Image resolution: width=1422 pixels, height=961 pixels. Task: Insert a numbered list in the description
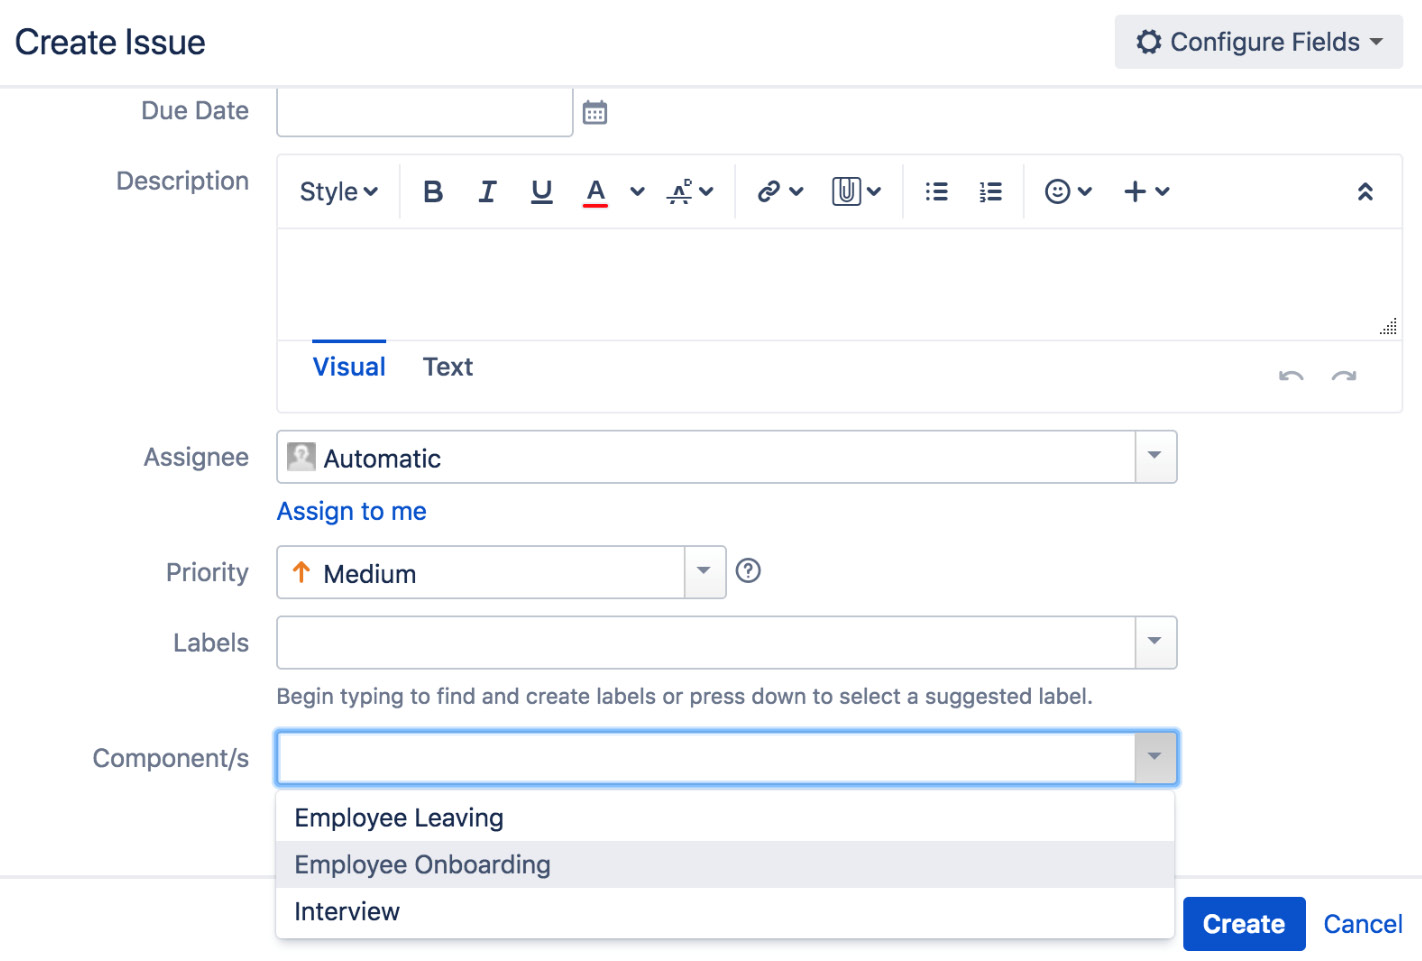pos(990,191)
